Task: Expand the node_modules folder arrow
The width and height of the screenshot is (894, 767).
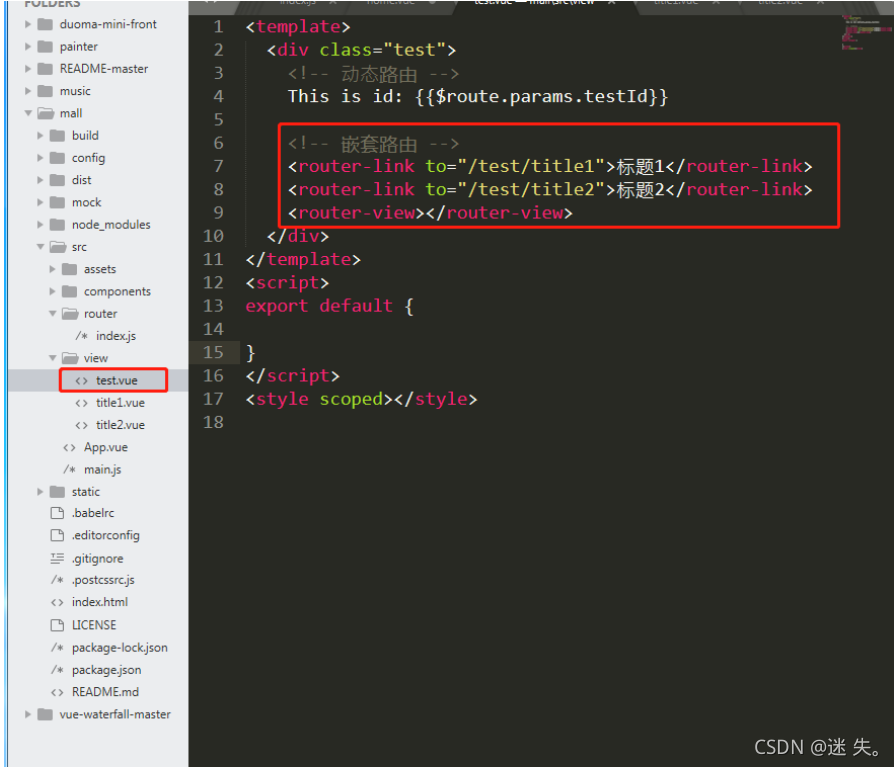Action: (40, 225)
